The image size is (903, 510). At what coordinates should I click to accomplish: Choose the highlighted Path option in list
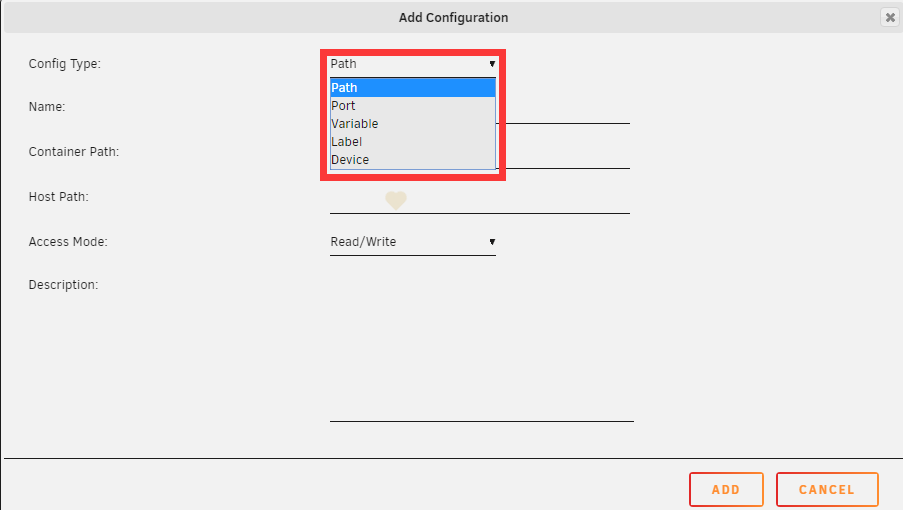coord(412,87)
